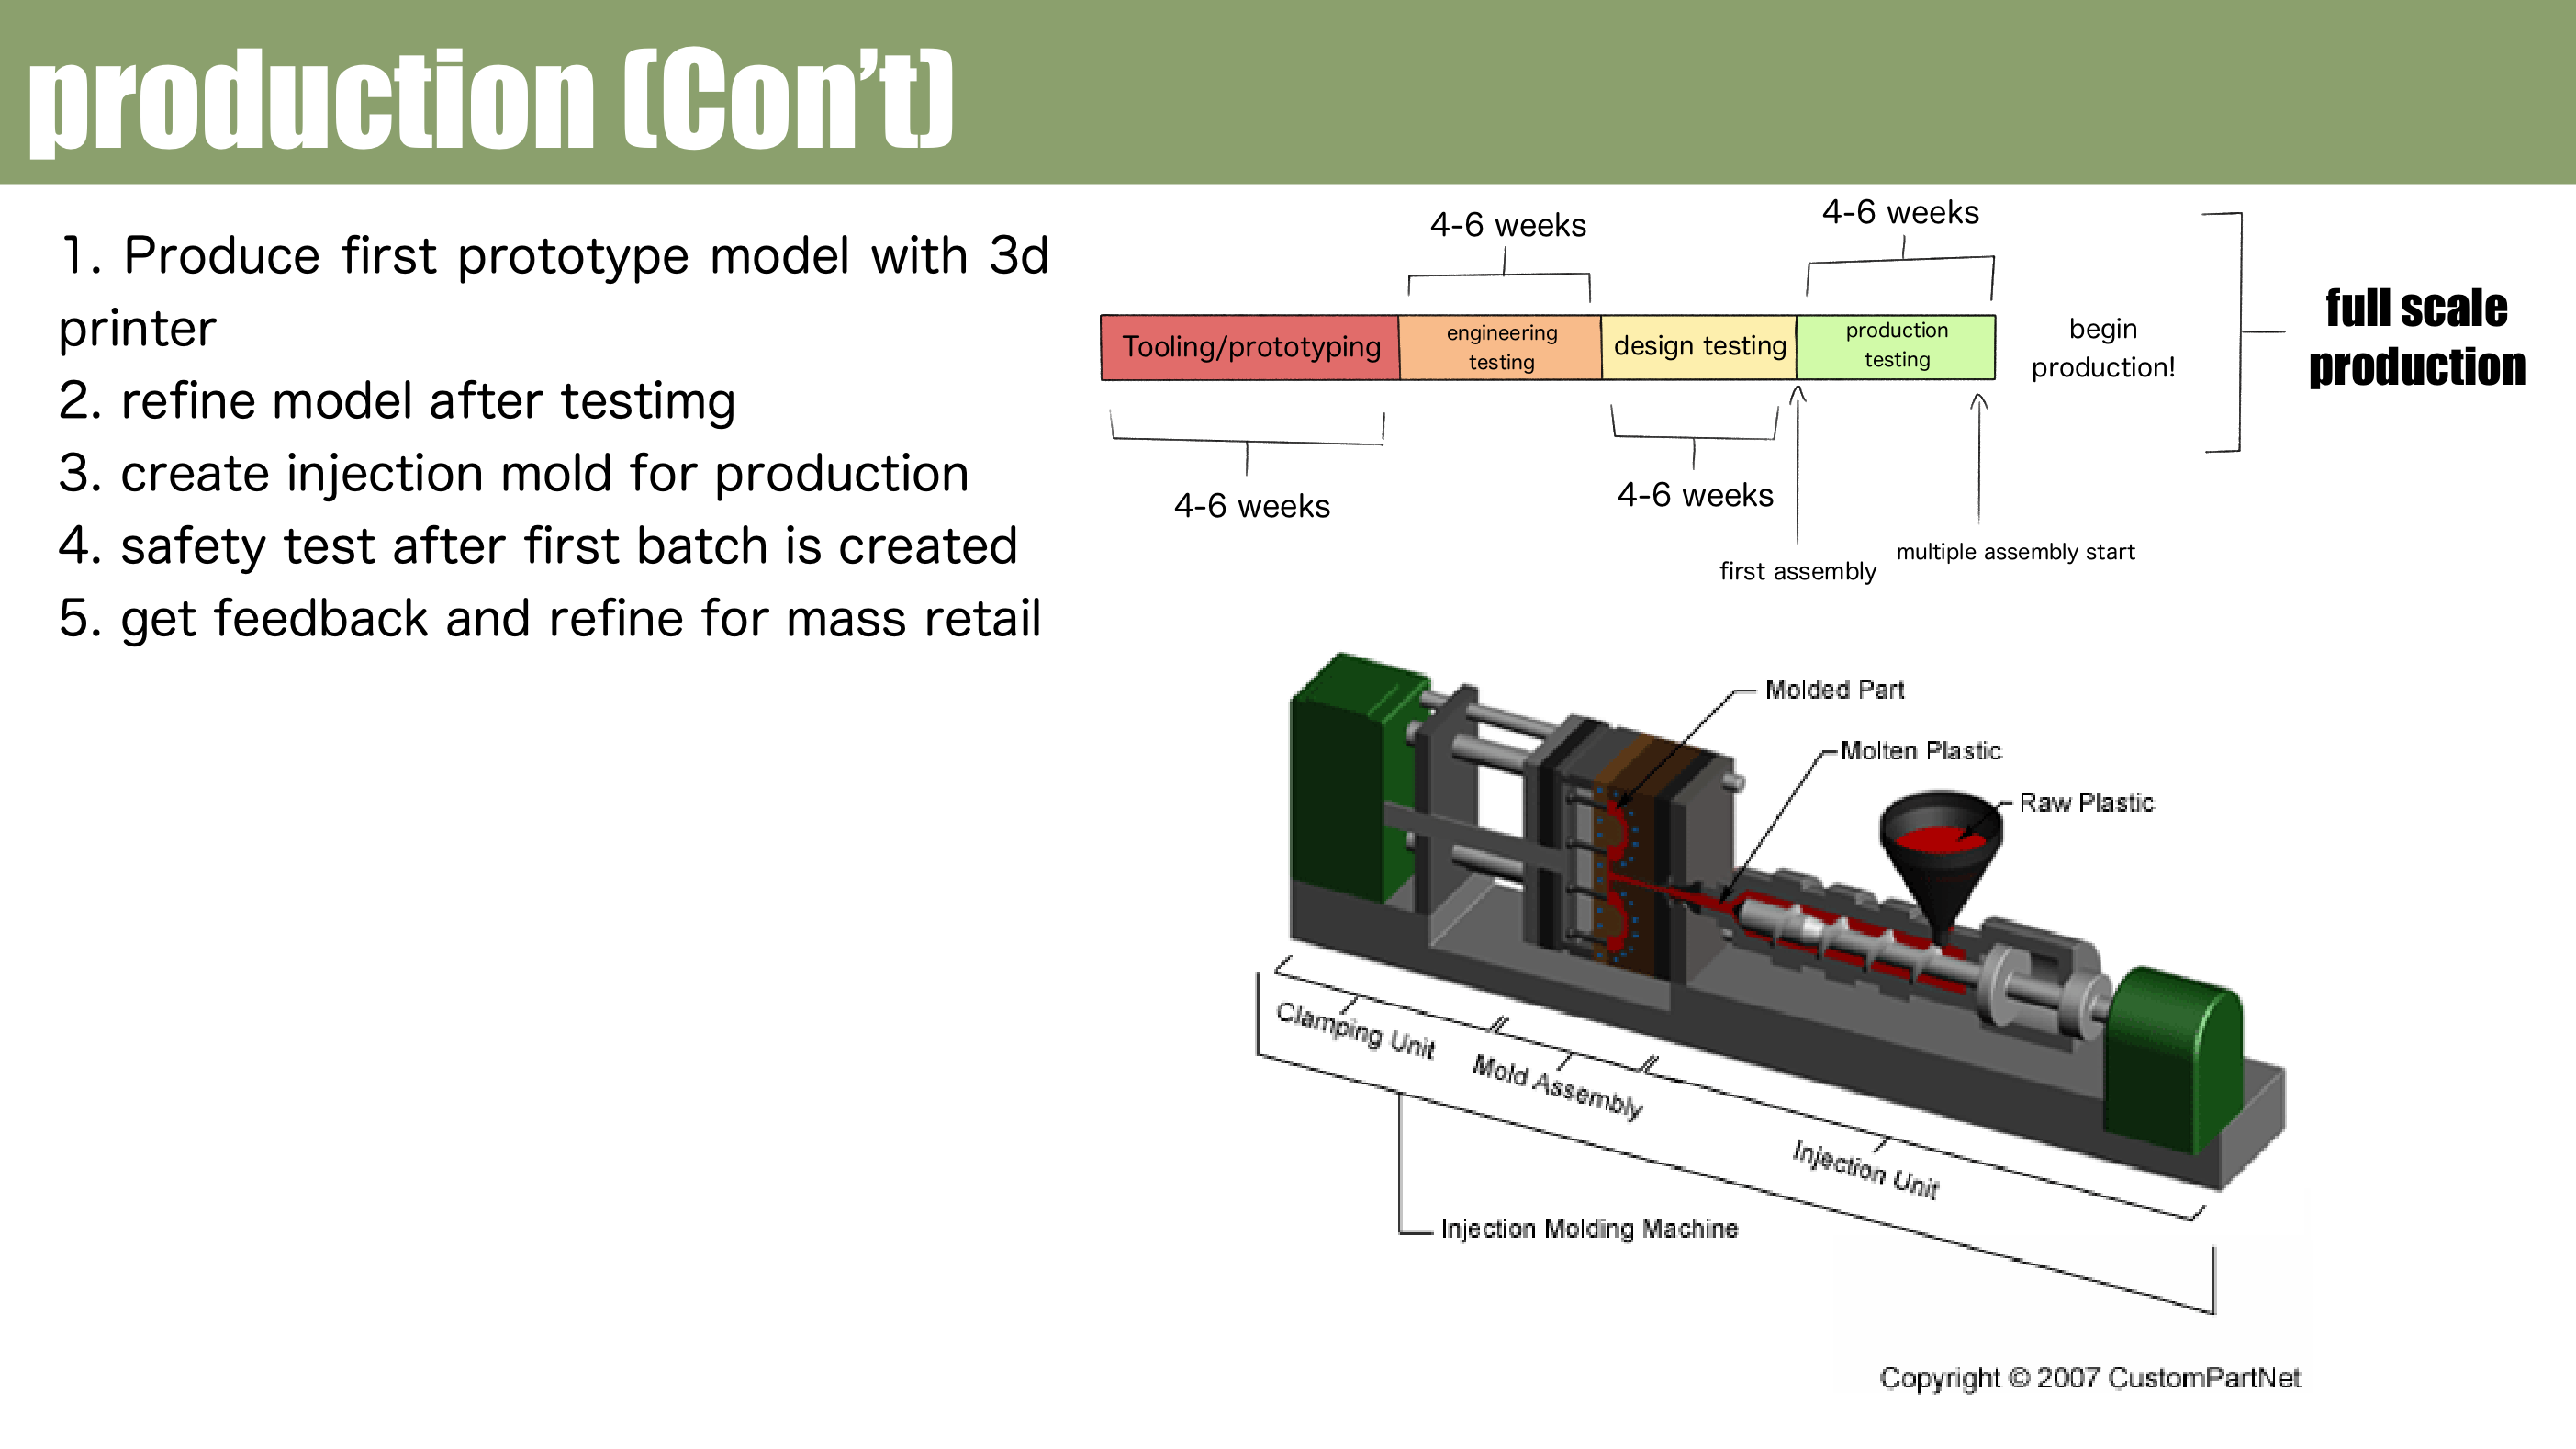The height and width of the screenshot is (1449, 2576).
Task: Click the 'Injection Molding Machine' caption
Action: 1588,1229
